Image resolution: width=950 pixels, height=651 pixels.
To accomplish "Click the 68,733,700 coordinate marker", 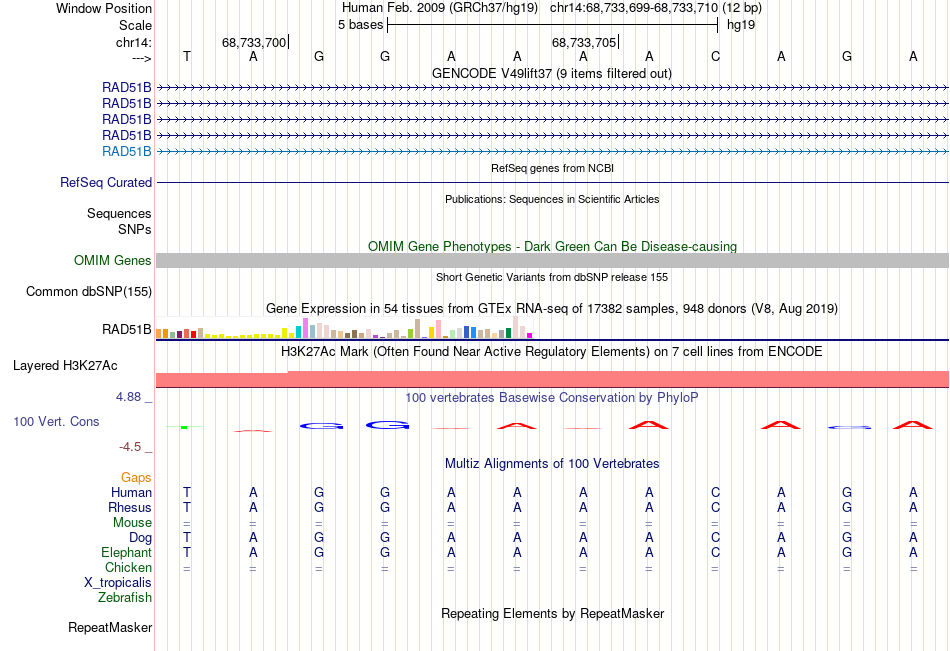I will coord(254,42).
